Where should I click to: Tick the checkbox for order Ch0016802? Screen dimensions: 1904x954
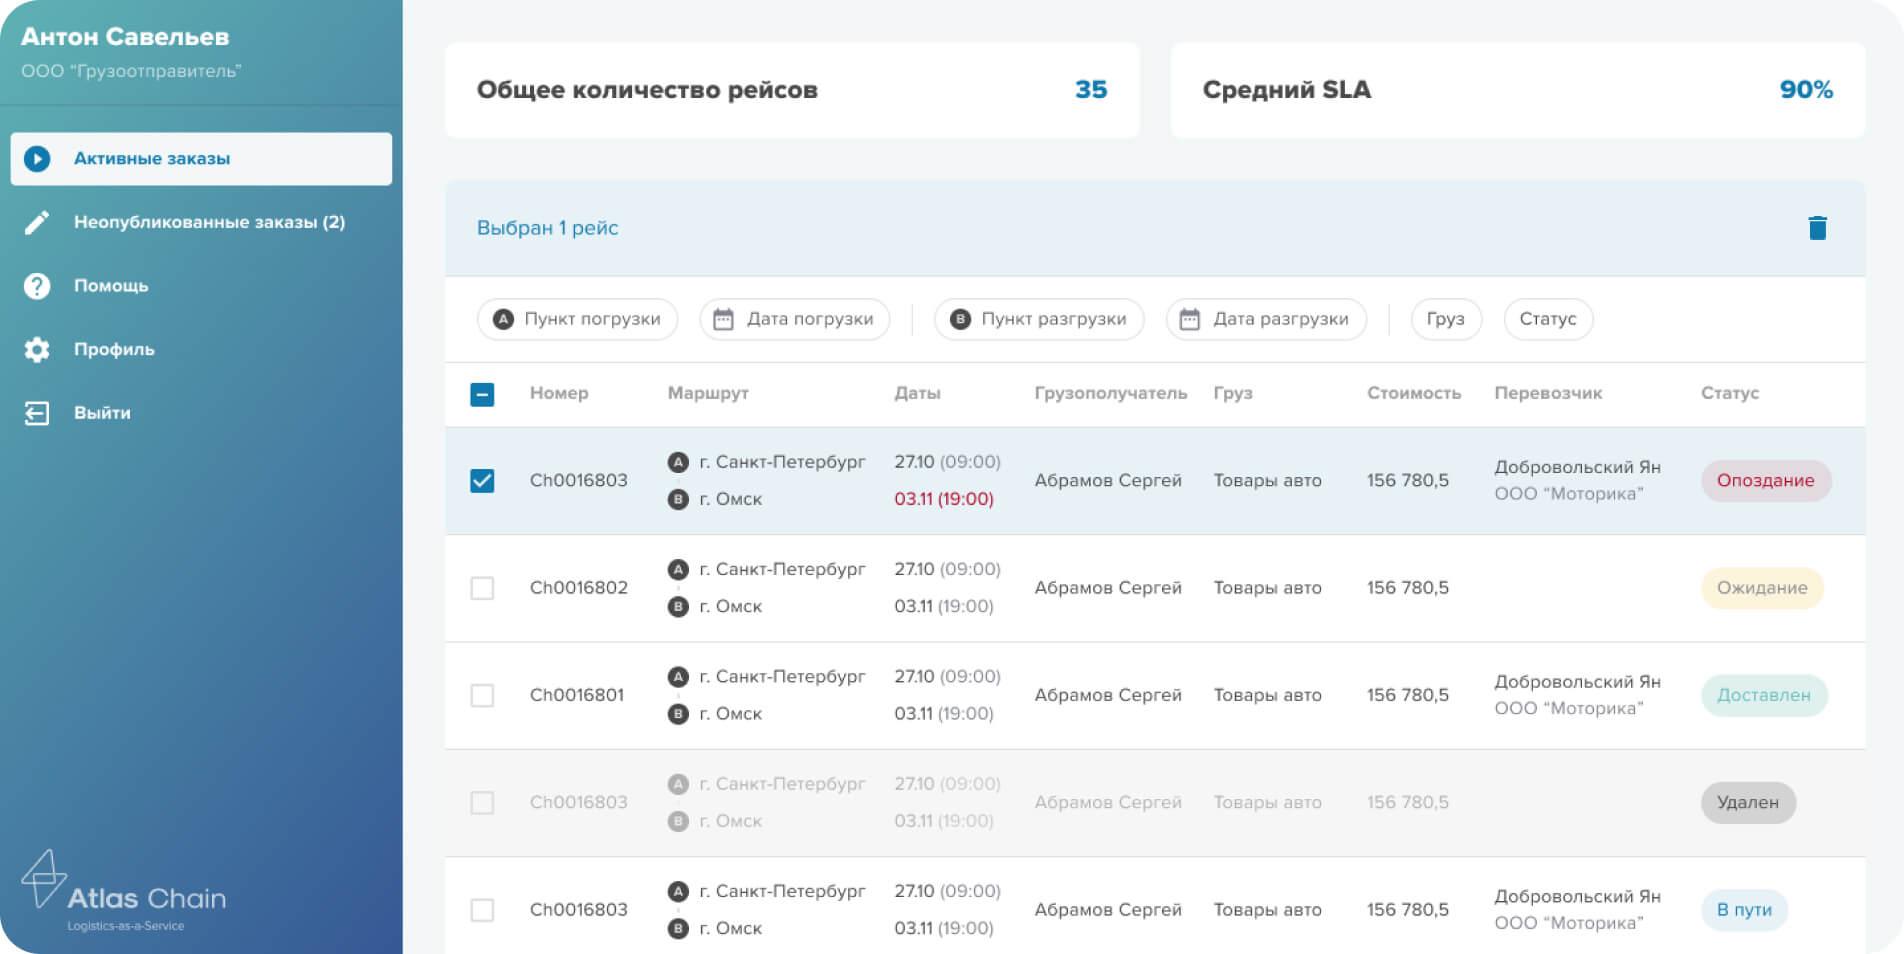coord(482,588)
